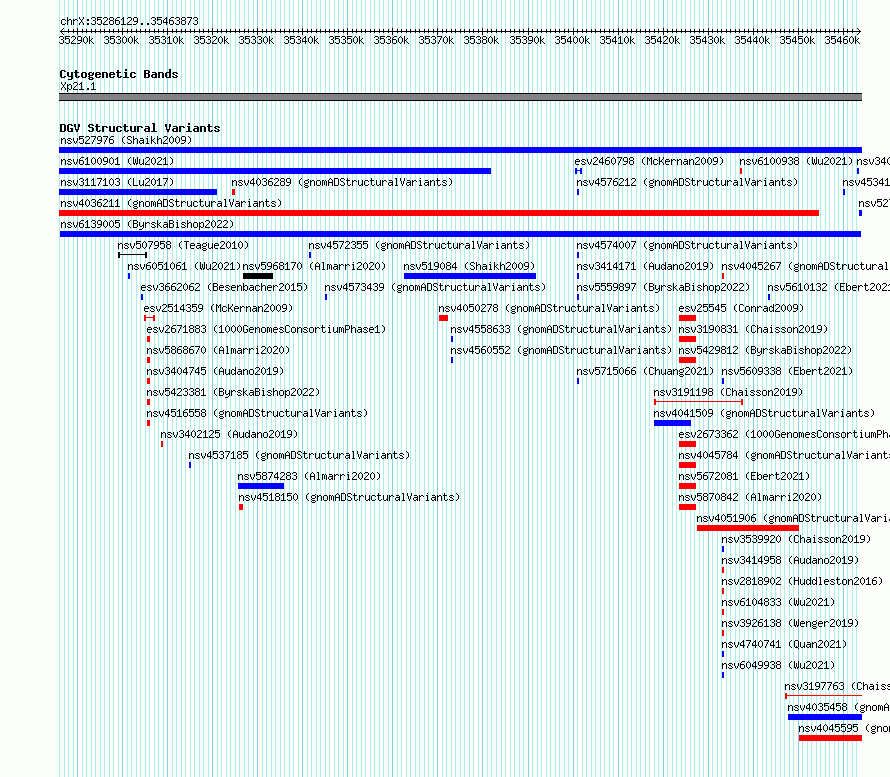The height and width of the screenshot is (777, 890).
Task: Open nsv4574007 variant label
Action: tap(687, 245)
